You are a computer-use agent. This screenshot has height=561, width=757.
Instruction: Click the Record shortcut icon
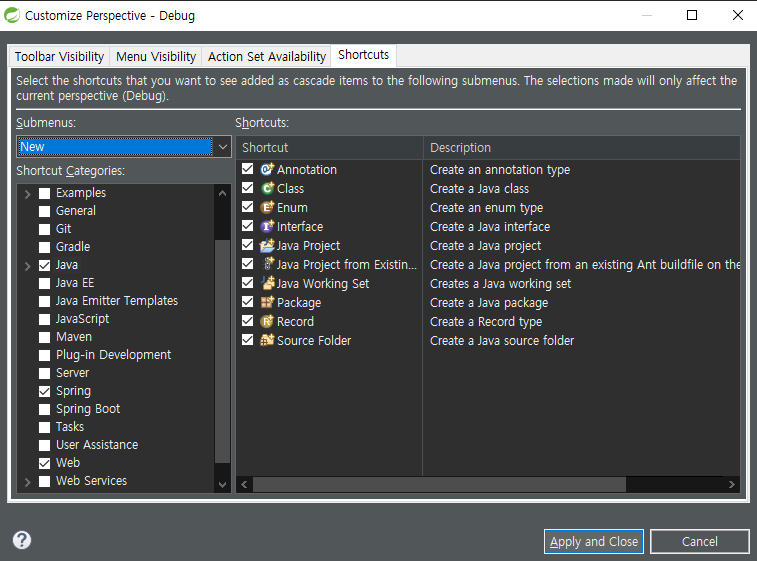coord(267,322)
